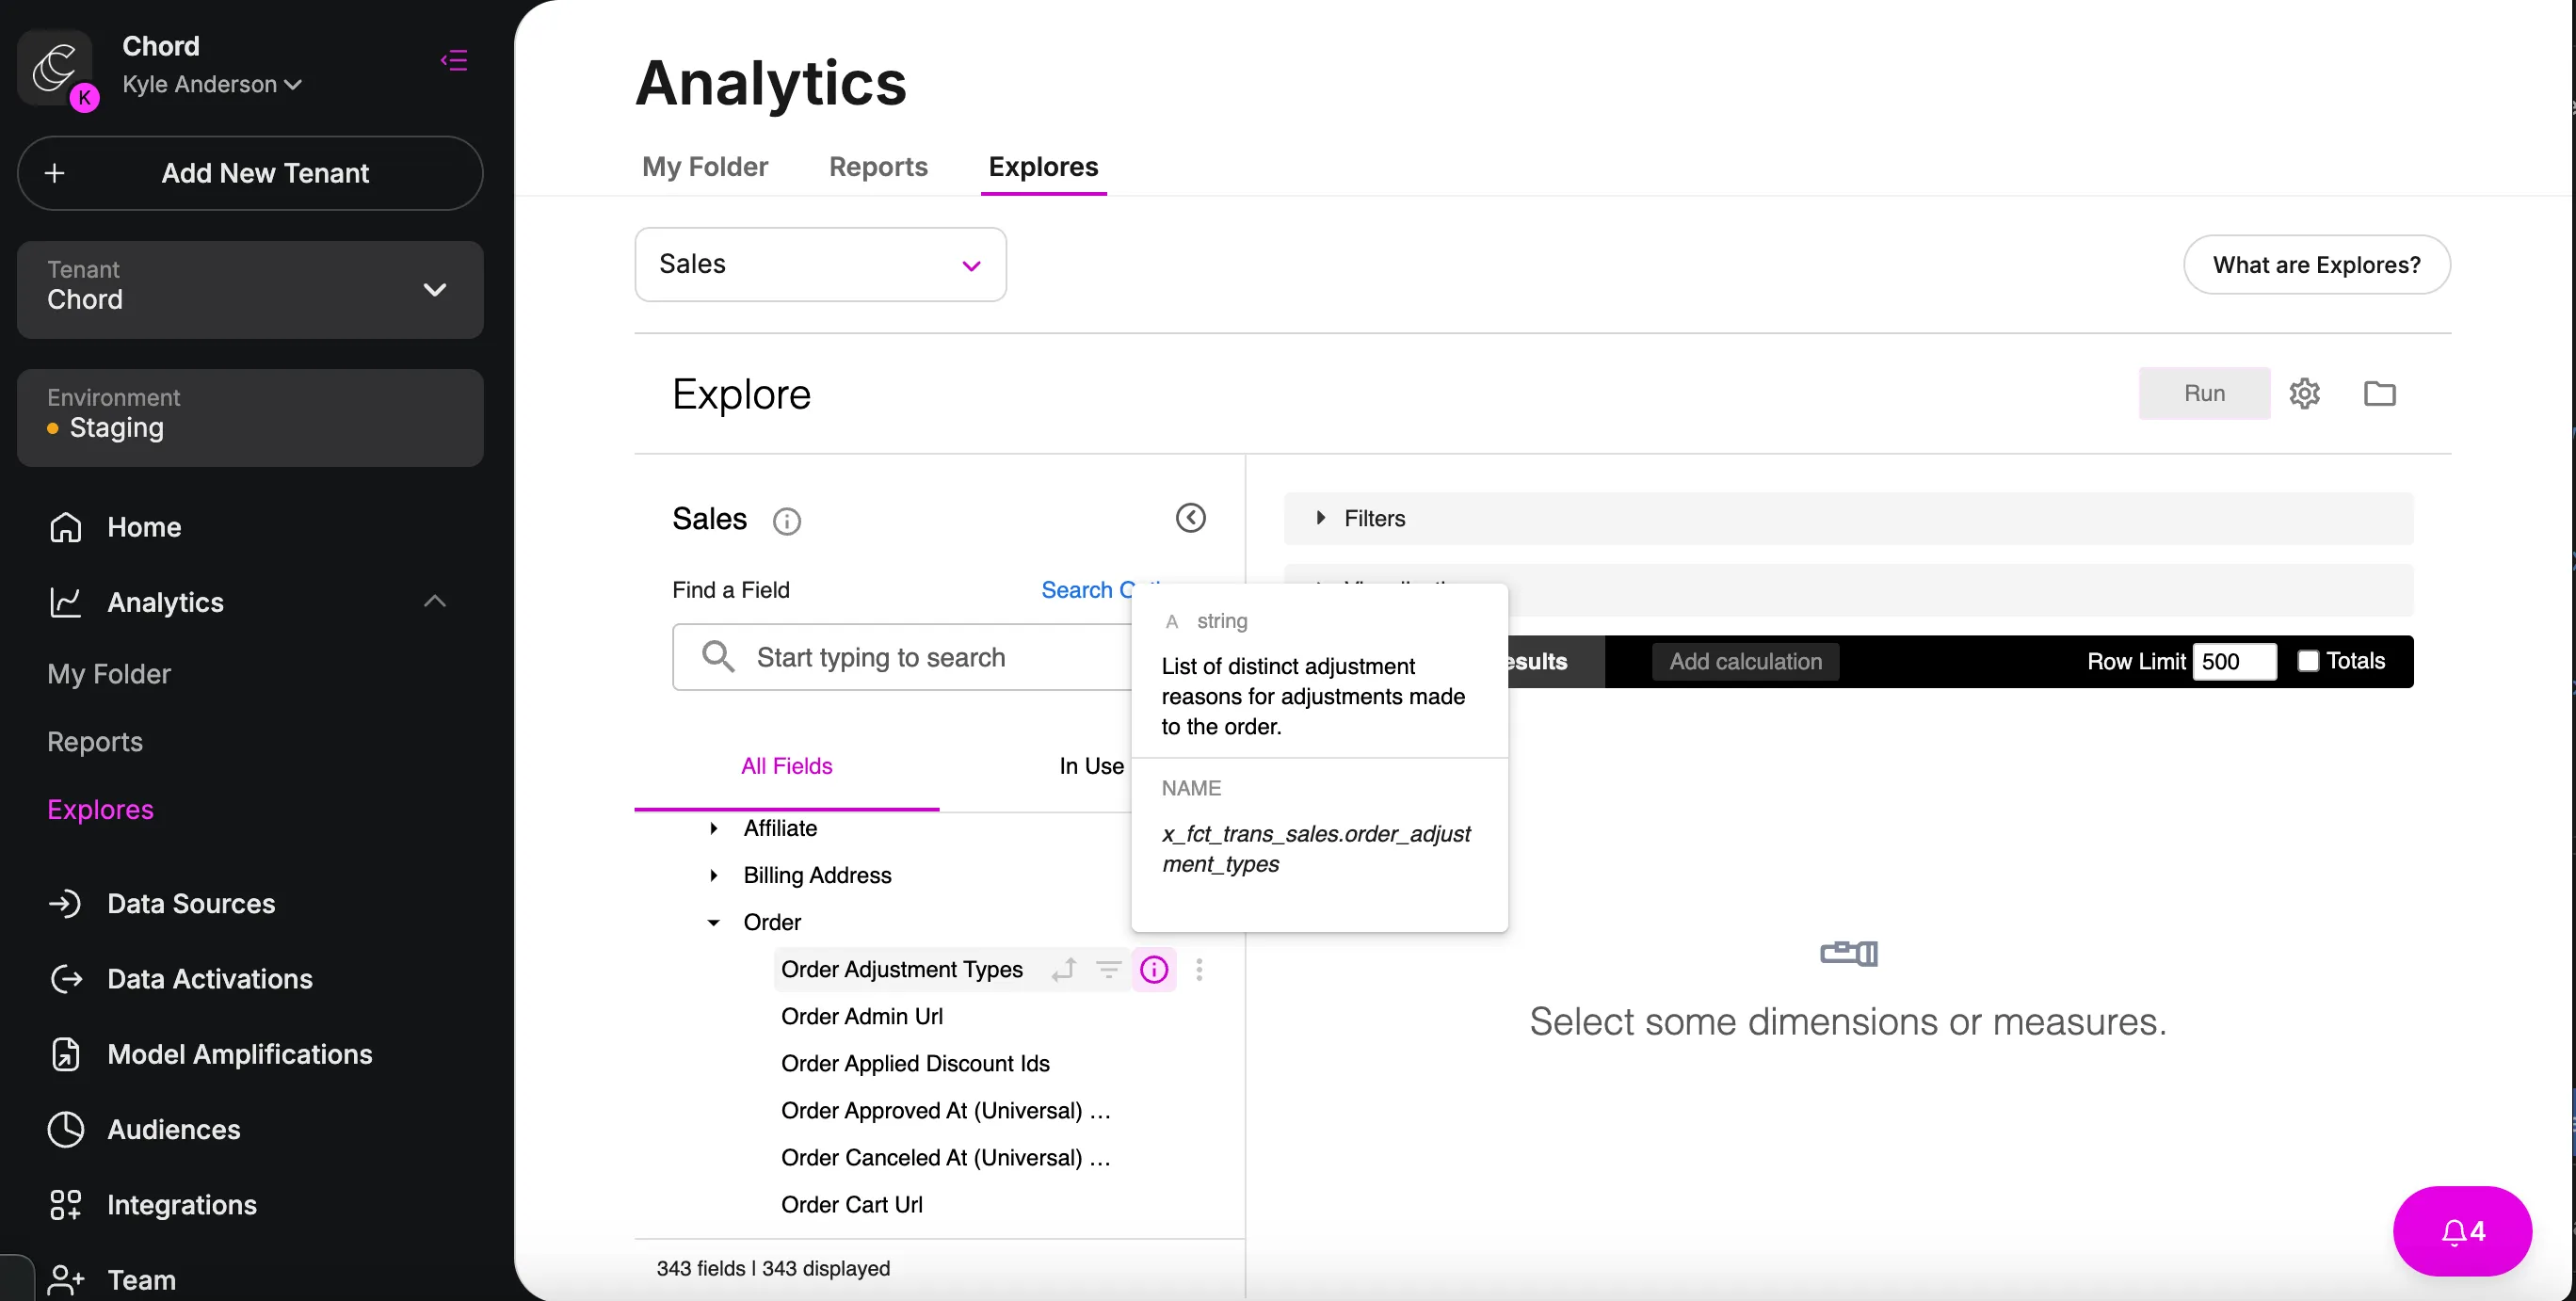Click the info icon for Order Adjustment Types

click(1154, 969)
